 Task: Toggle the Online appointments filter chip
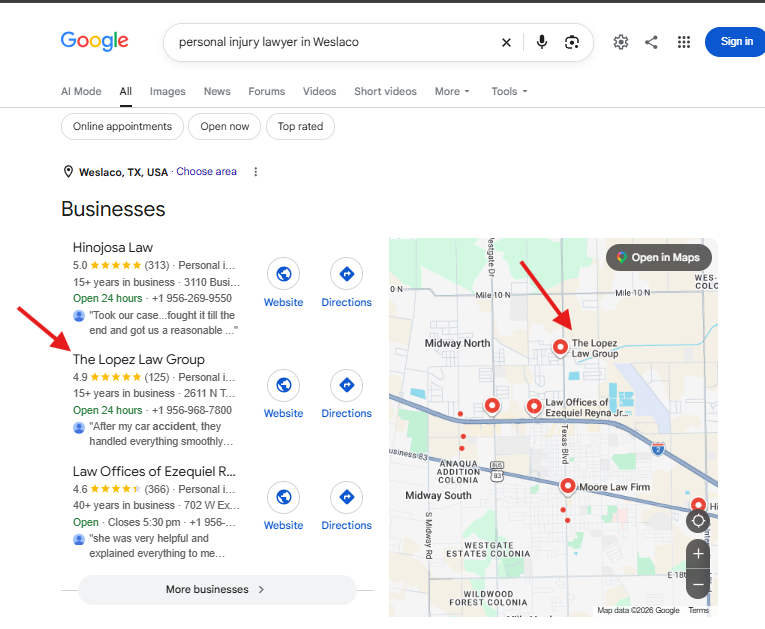[122, 126]
